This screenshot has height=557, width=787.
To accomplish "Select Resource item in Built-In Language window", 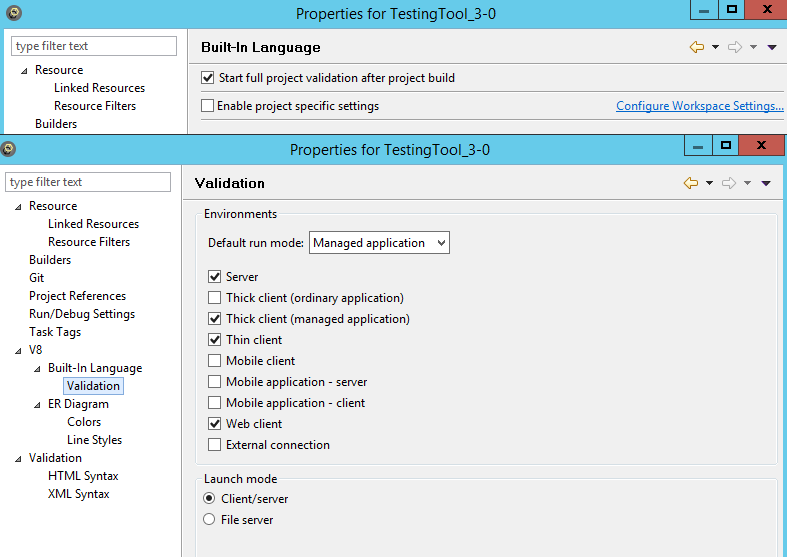I will (x=59, y=70).
